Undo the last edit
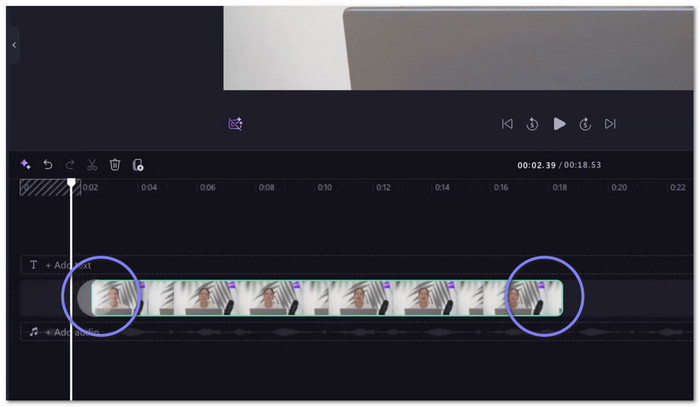Screen dimensions: 700x407 [48, 165]
